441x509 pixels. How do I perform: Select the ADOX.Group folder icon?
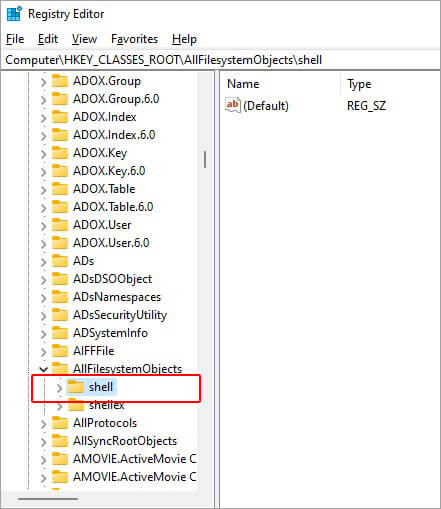pos(60,81)
